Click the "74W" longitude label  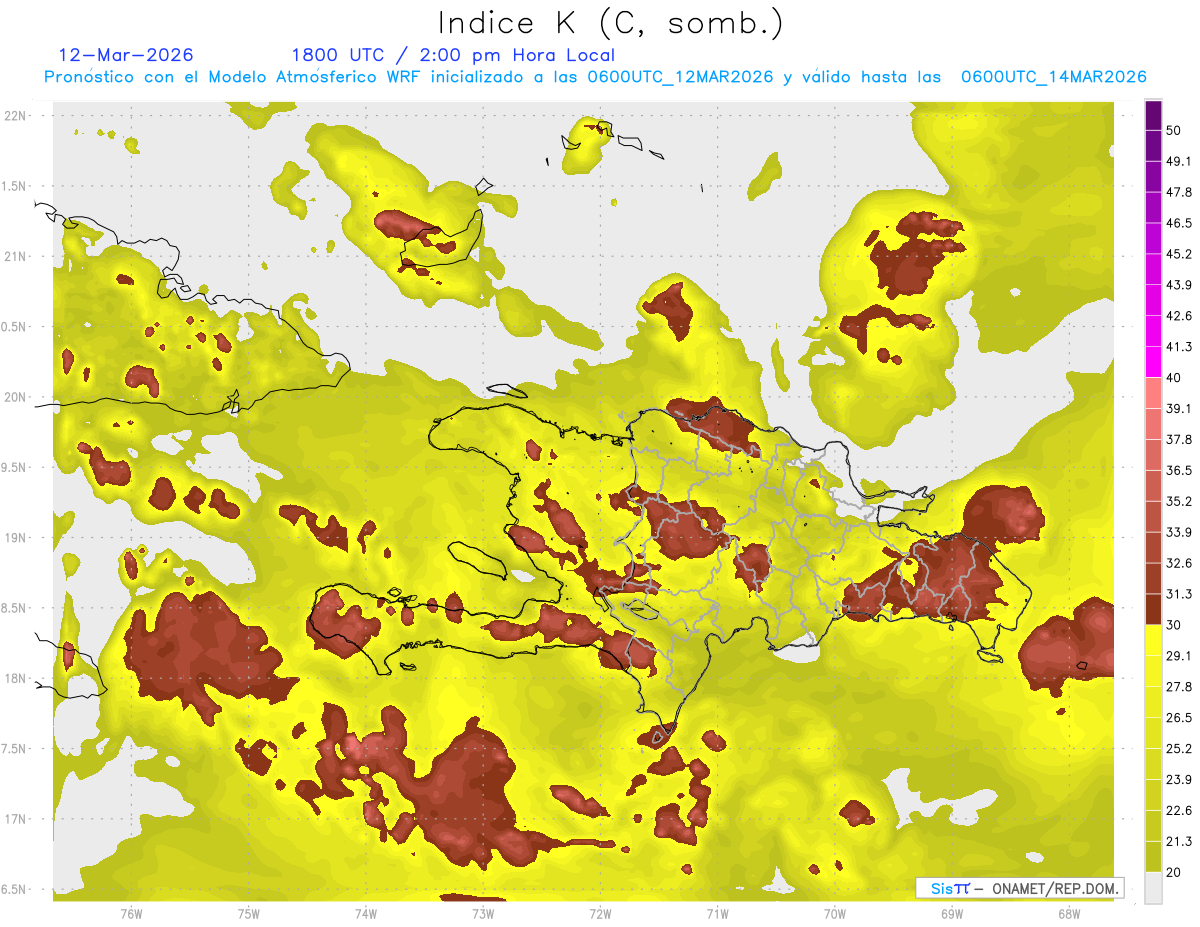pos(365,914)
